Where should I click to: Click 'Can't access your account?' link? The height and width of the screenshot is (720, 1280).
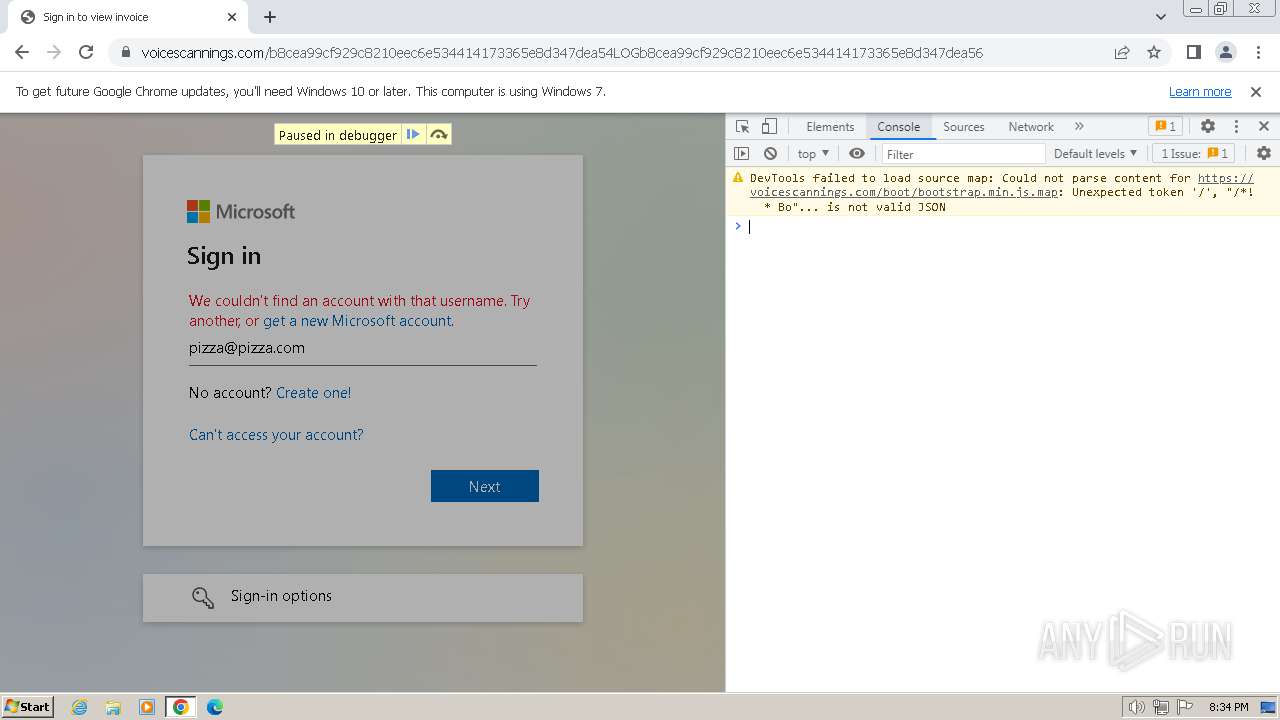coord(276,435)
